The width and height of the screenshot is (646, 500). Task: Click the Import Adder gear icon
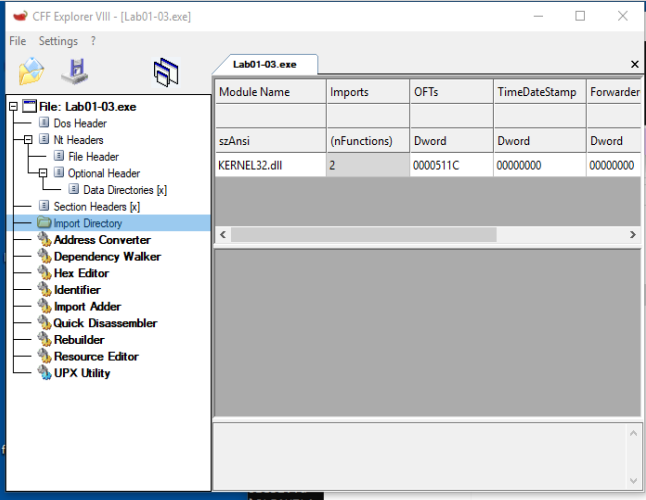pos(44,306)
